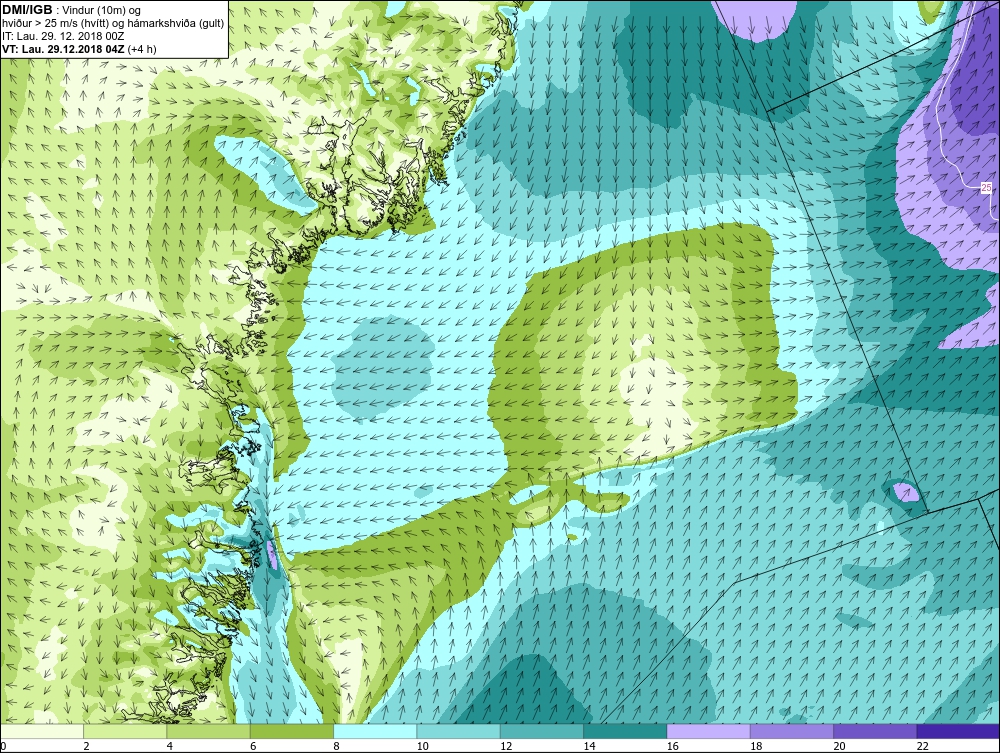
Task: Click the 4–6 m/s green legend swatch
Action: tap(209, 731)
